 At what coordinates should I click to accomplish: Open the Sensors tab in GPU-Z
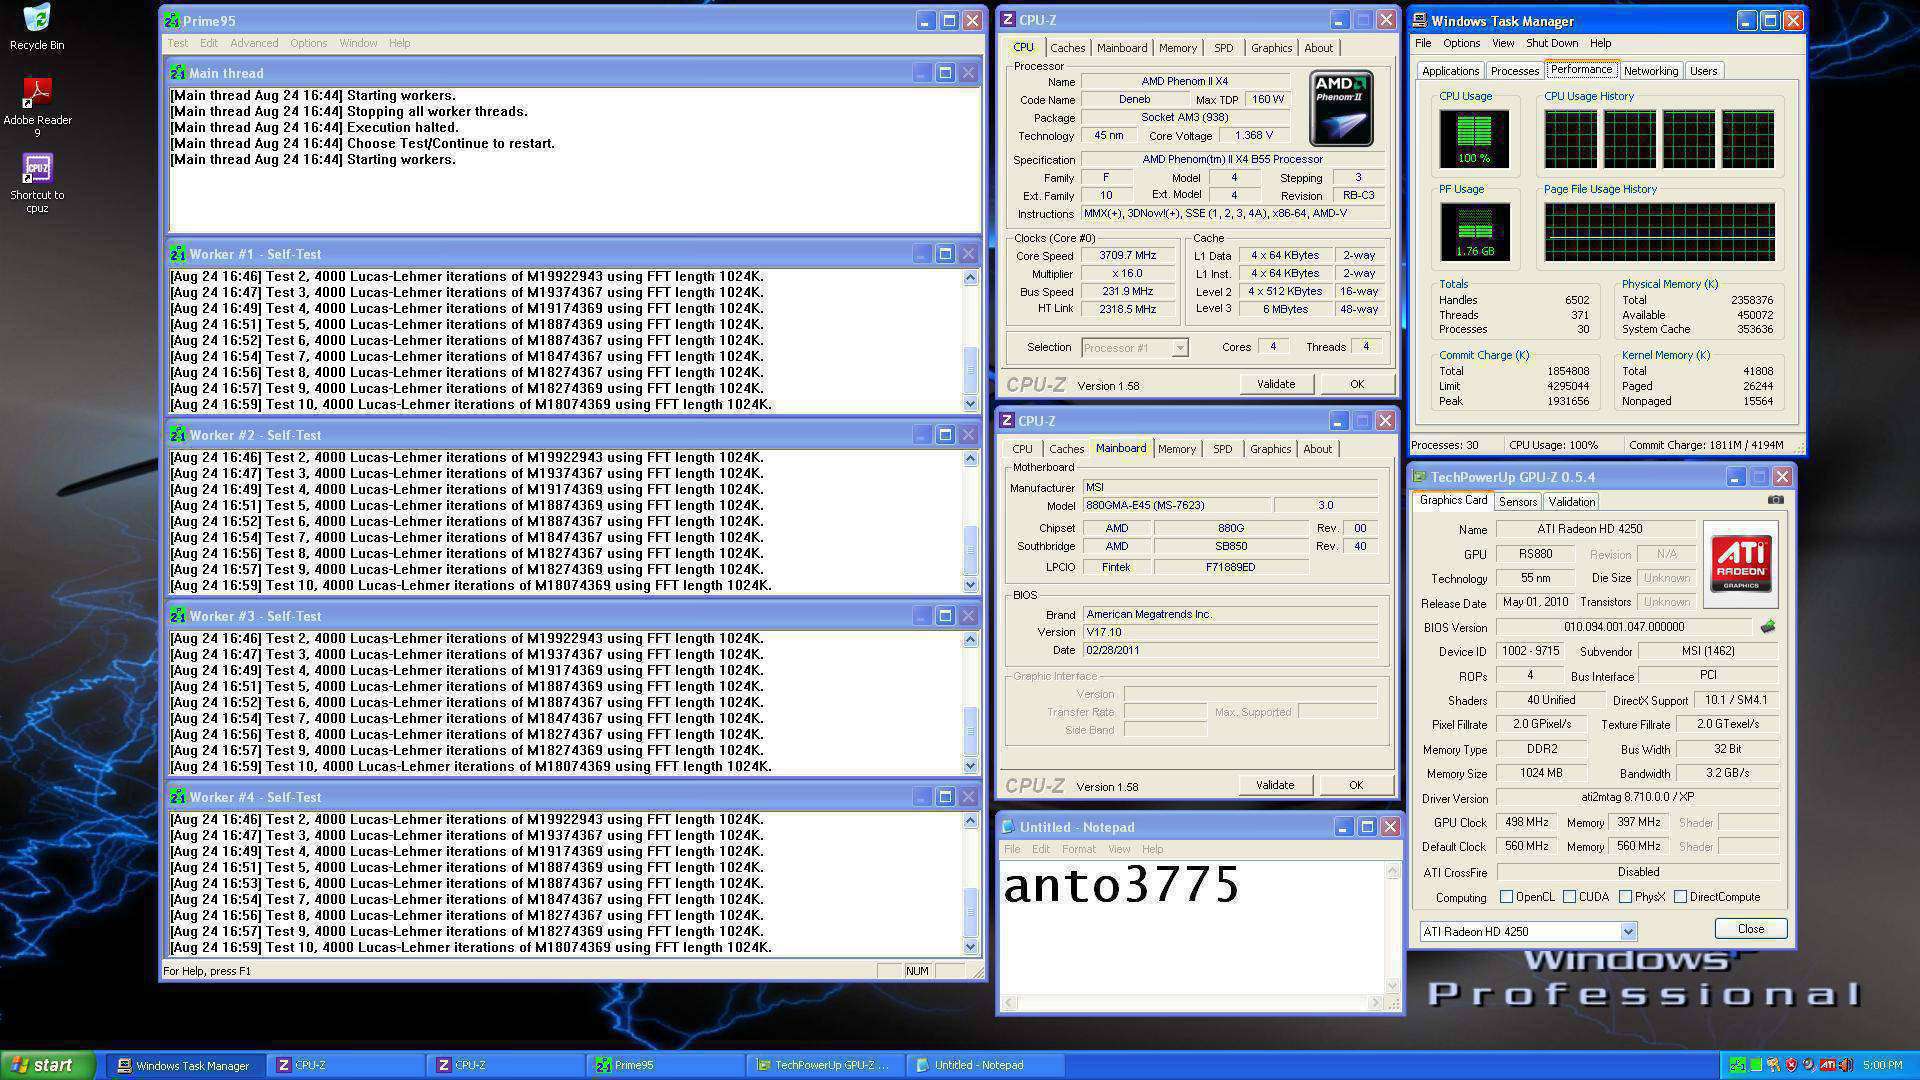(1517, 502)
